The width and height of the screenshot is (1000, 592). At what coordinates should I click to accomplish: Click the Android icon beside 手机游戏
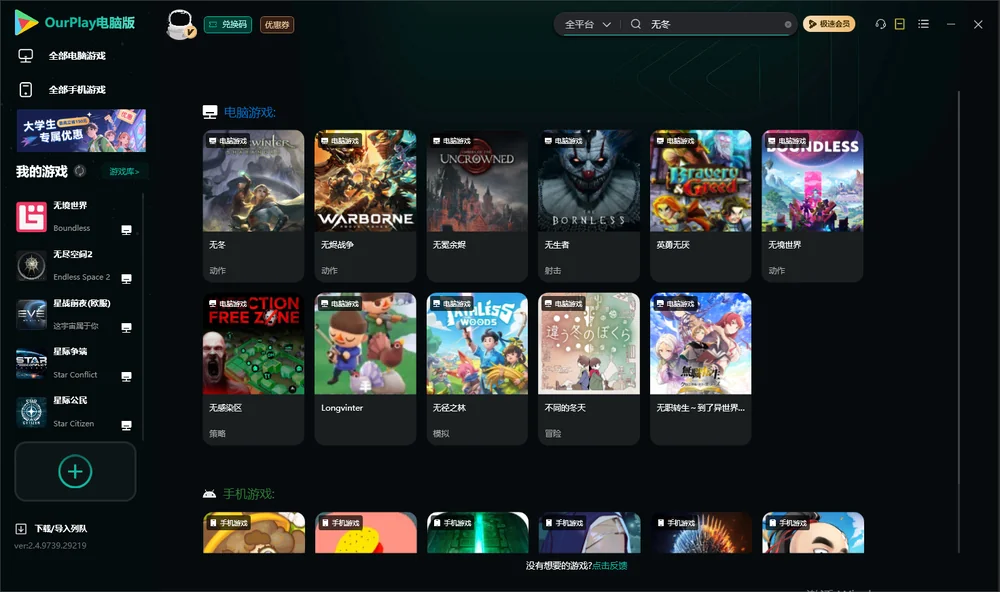209,494
